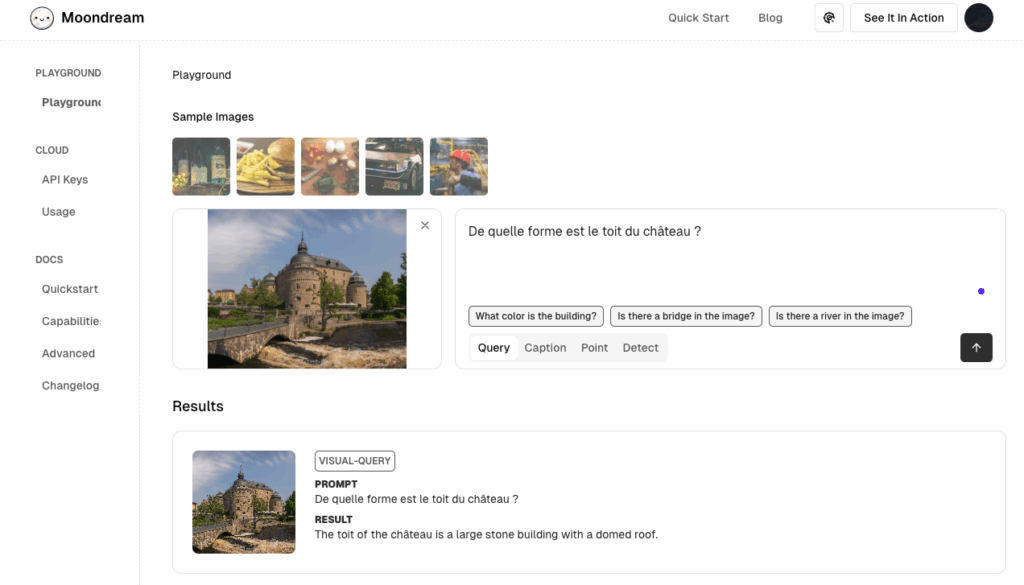Viewport: 1024px width, 585px height.
Task: Open the theme palette icon button
Action: click(x=829, y=18)
